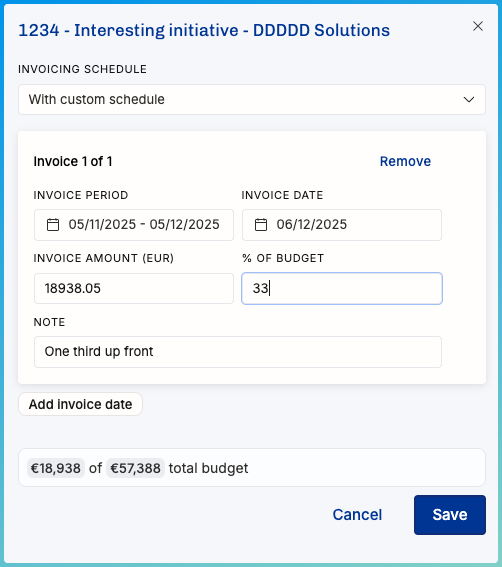
Task: Open the 06/12/2025 invoice date picker
Action: (342, 225)
